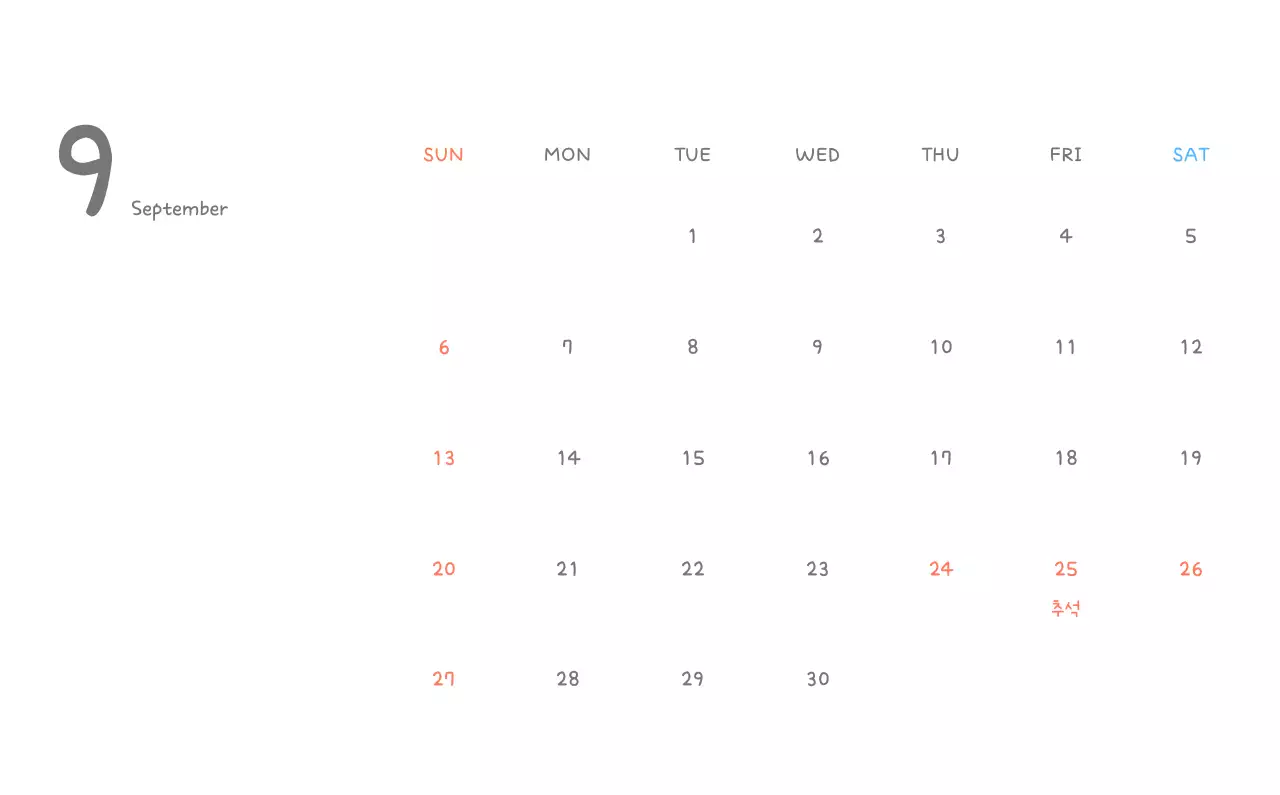
Task: Select Sunday the 27th
Action: tap(444, 679)
